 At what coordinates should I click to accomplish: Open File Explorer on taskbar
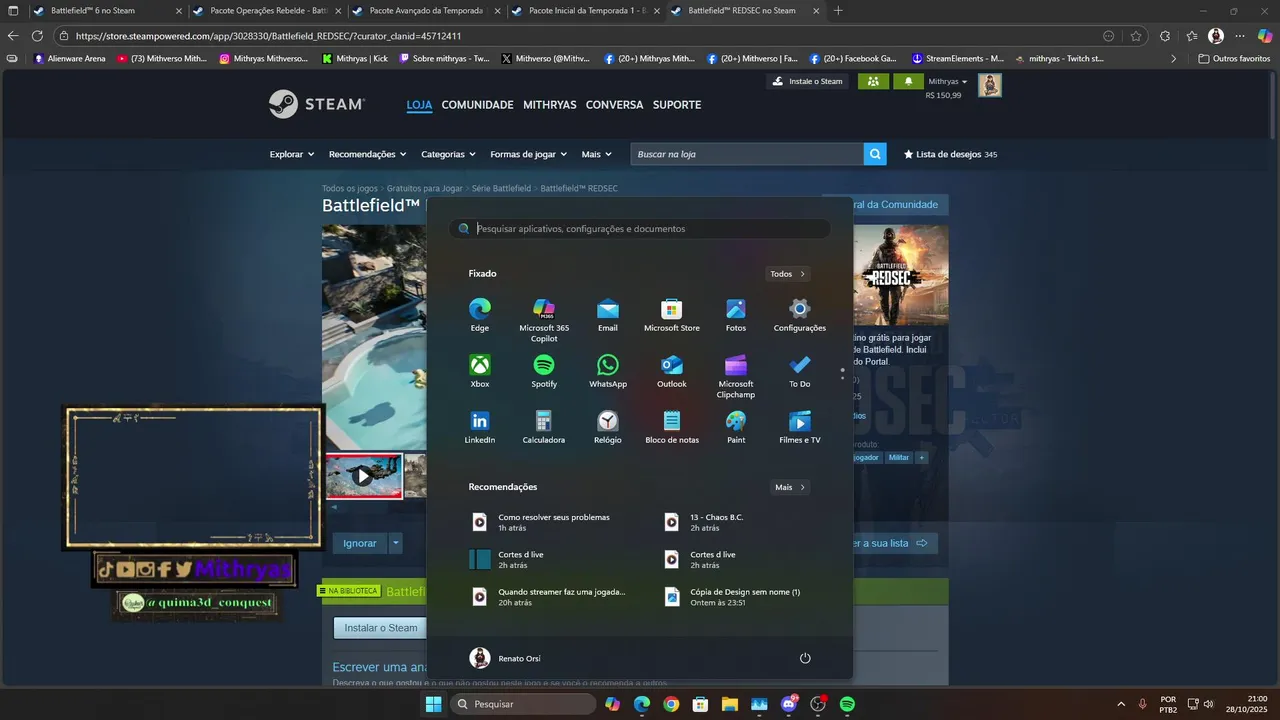[x=730, y=704]
